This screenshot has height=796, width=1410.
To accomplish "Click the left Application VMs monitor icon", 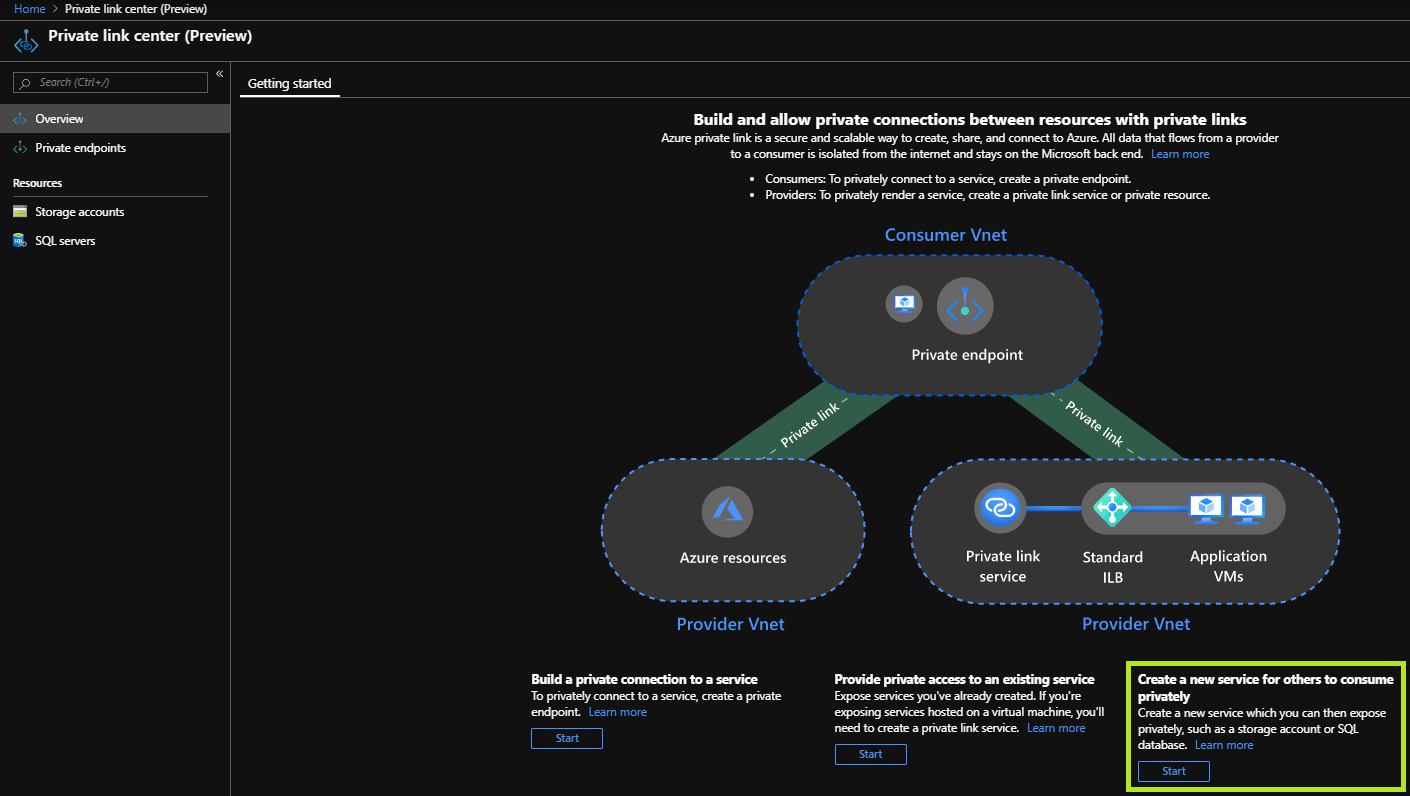I will pos(1206,508).
